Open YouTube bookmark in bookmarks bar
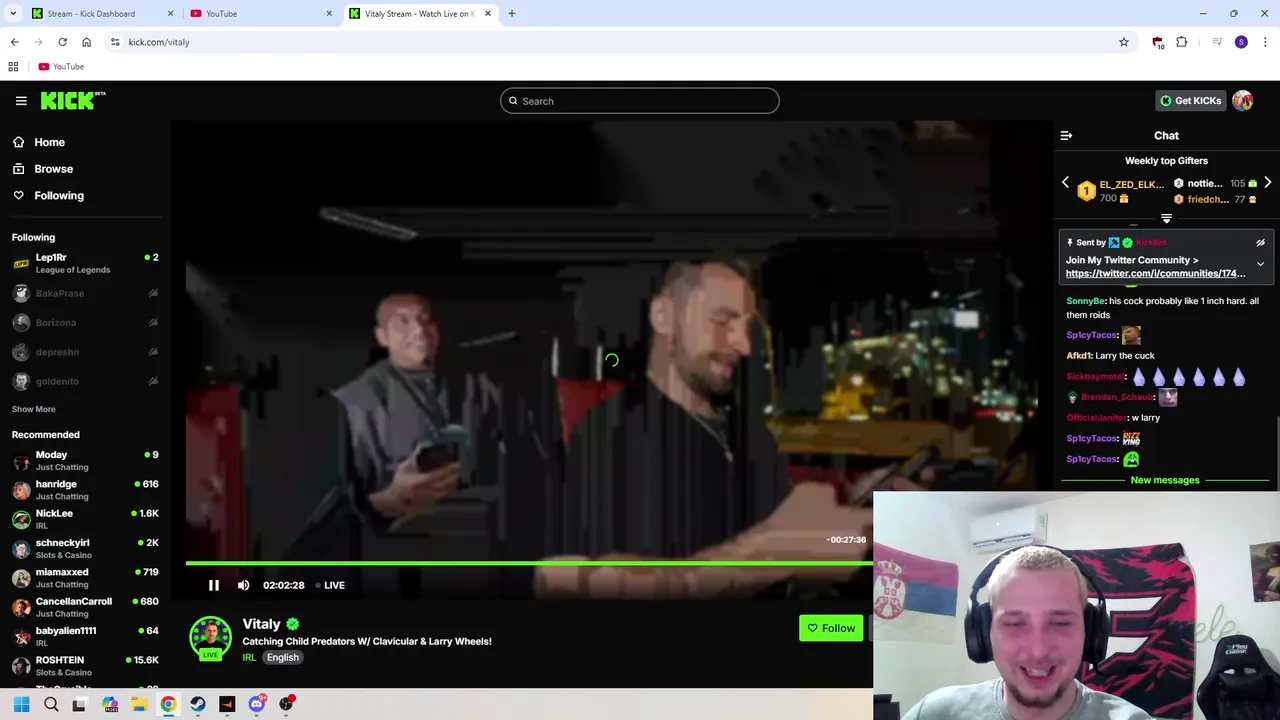This screenshot has height=720, width=1280. [x=61, y=67]
